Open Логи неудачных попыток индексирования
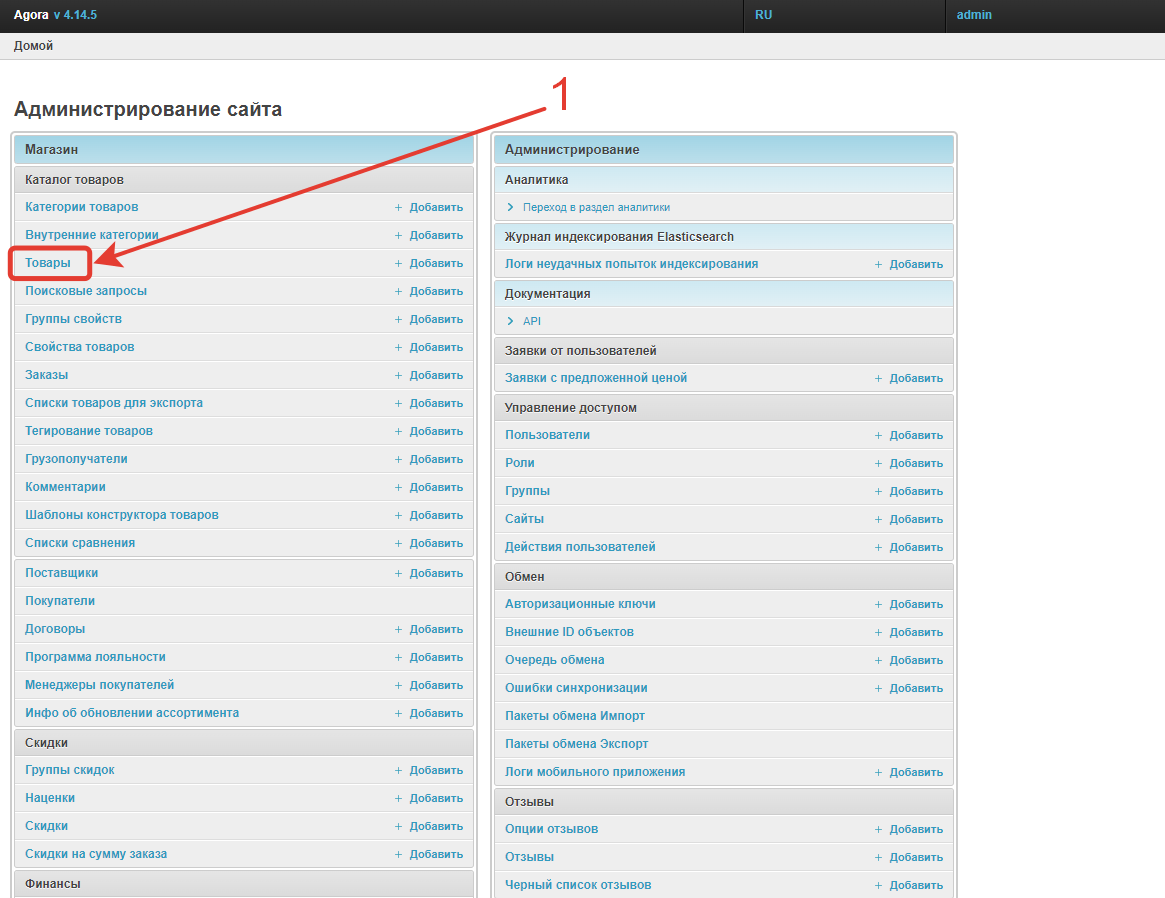Viewport: 1165px width, 898px height. pos(631,264)
